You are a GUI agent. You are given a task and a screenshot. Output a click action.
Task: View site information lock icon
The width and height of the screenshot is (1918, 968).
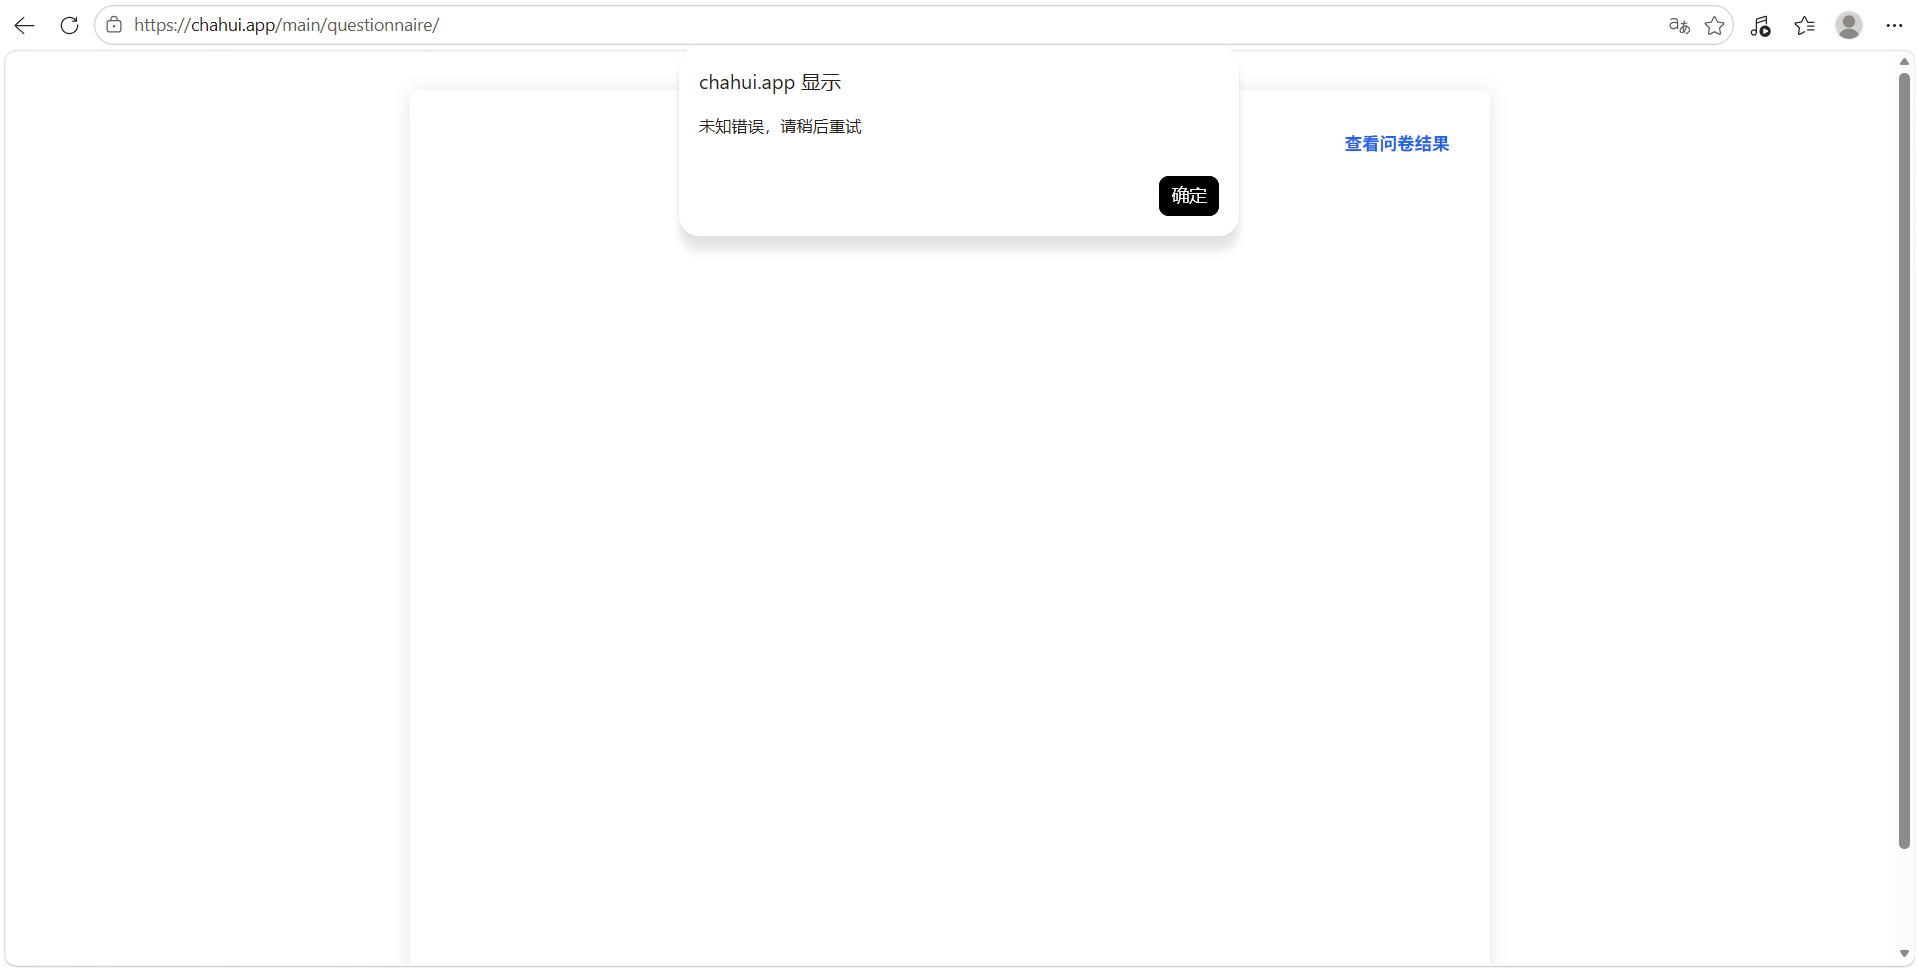(x=114, y=25)
